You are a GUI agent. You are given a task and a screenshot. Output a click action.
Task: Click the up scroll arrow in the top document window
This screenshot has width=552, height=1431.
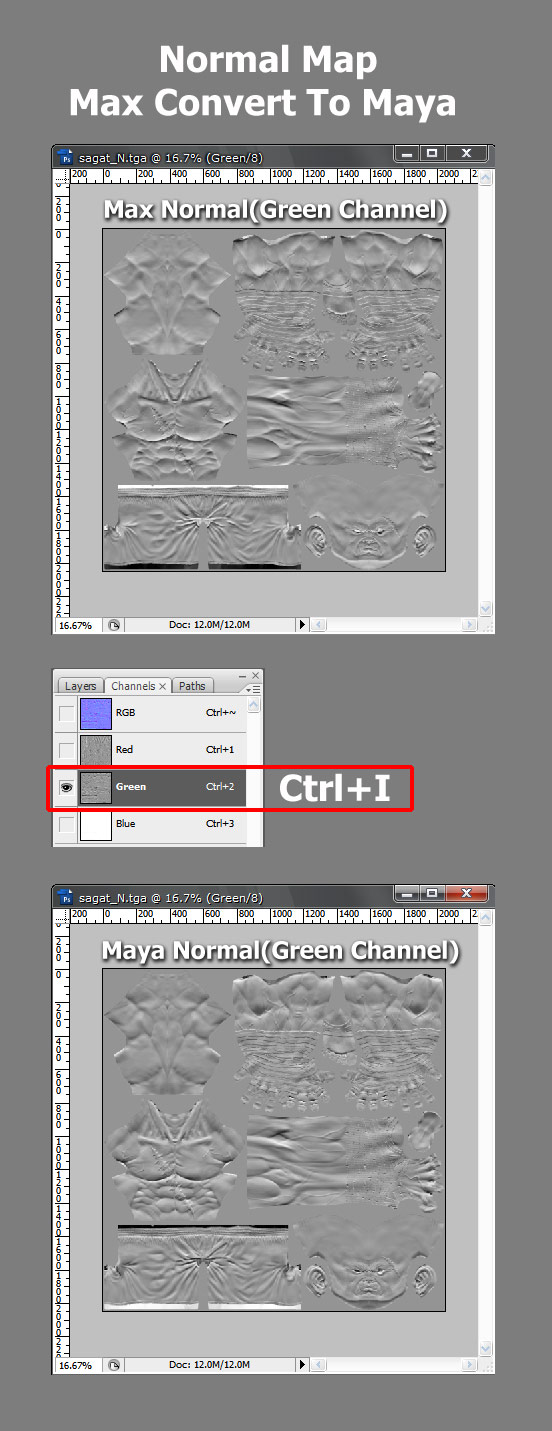click(x=486, y=178)
